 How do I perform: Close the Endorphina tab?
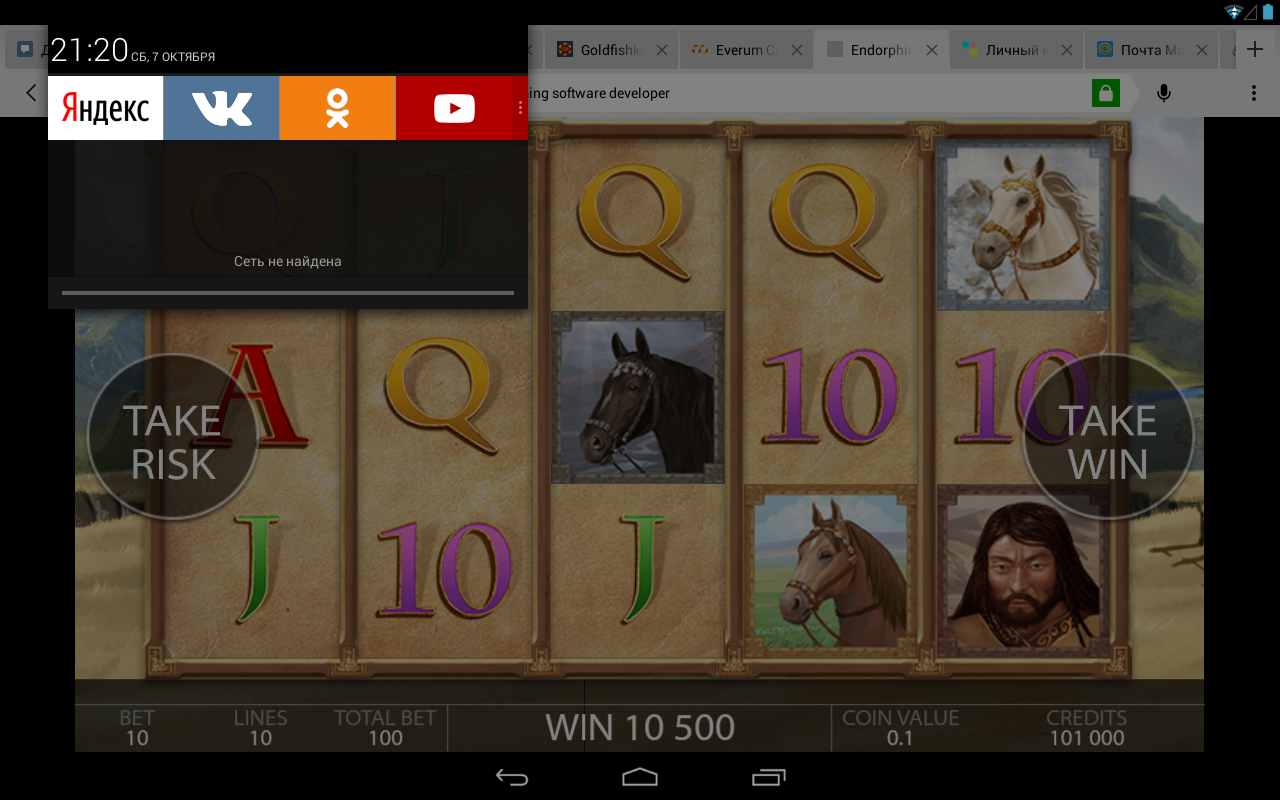pyautogui.click(x=932, y=50)
